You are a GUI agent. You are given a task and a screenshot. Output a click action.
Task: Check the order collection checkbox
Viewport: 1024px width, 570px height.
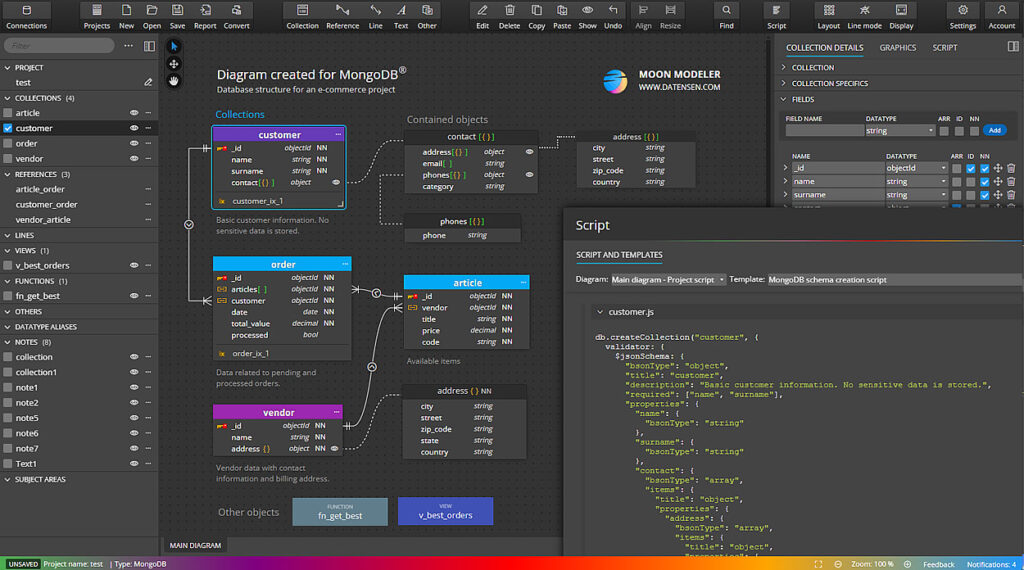click(x=8, y=143)
